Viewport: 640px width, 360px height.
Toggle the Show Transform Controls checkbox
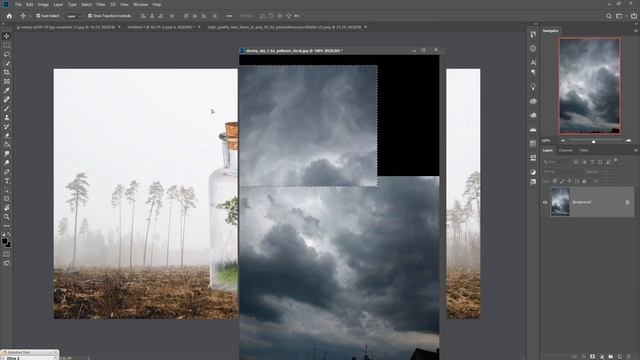click(90, 16)
